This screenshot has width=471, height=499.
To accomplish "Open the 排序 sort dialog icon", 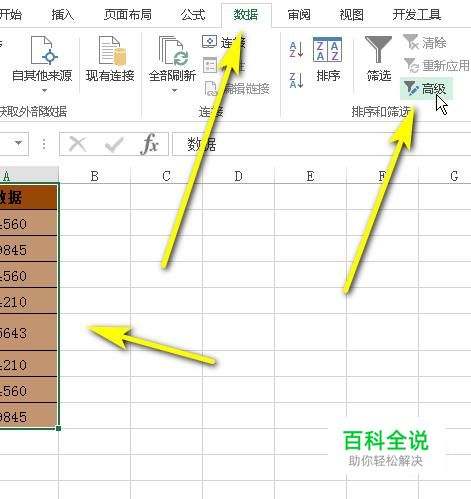I will click(328, 50).
